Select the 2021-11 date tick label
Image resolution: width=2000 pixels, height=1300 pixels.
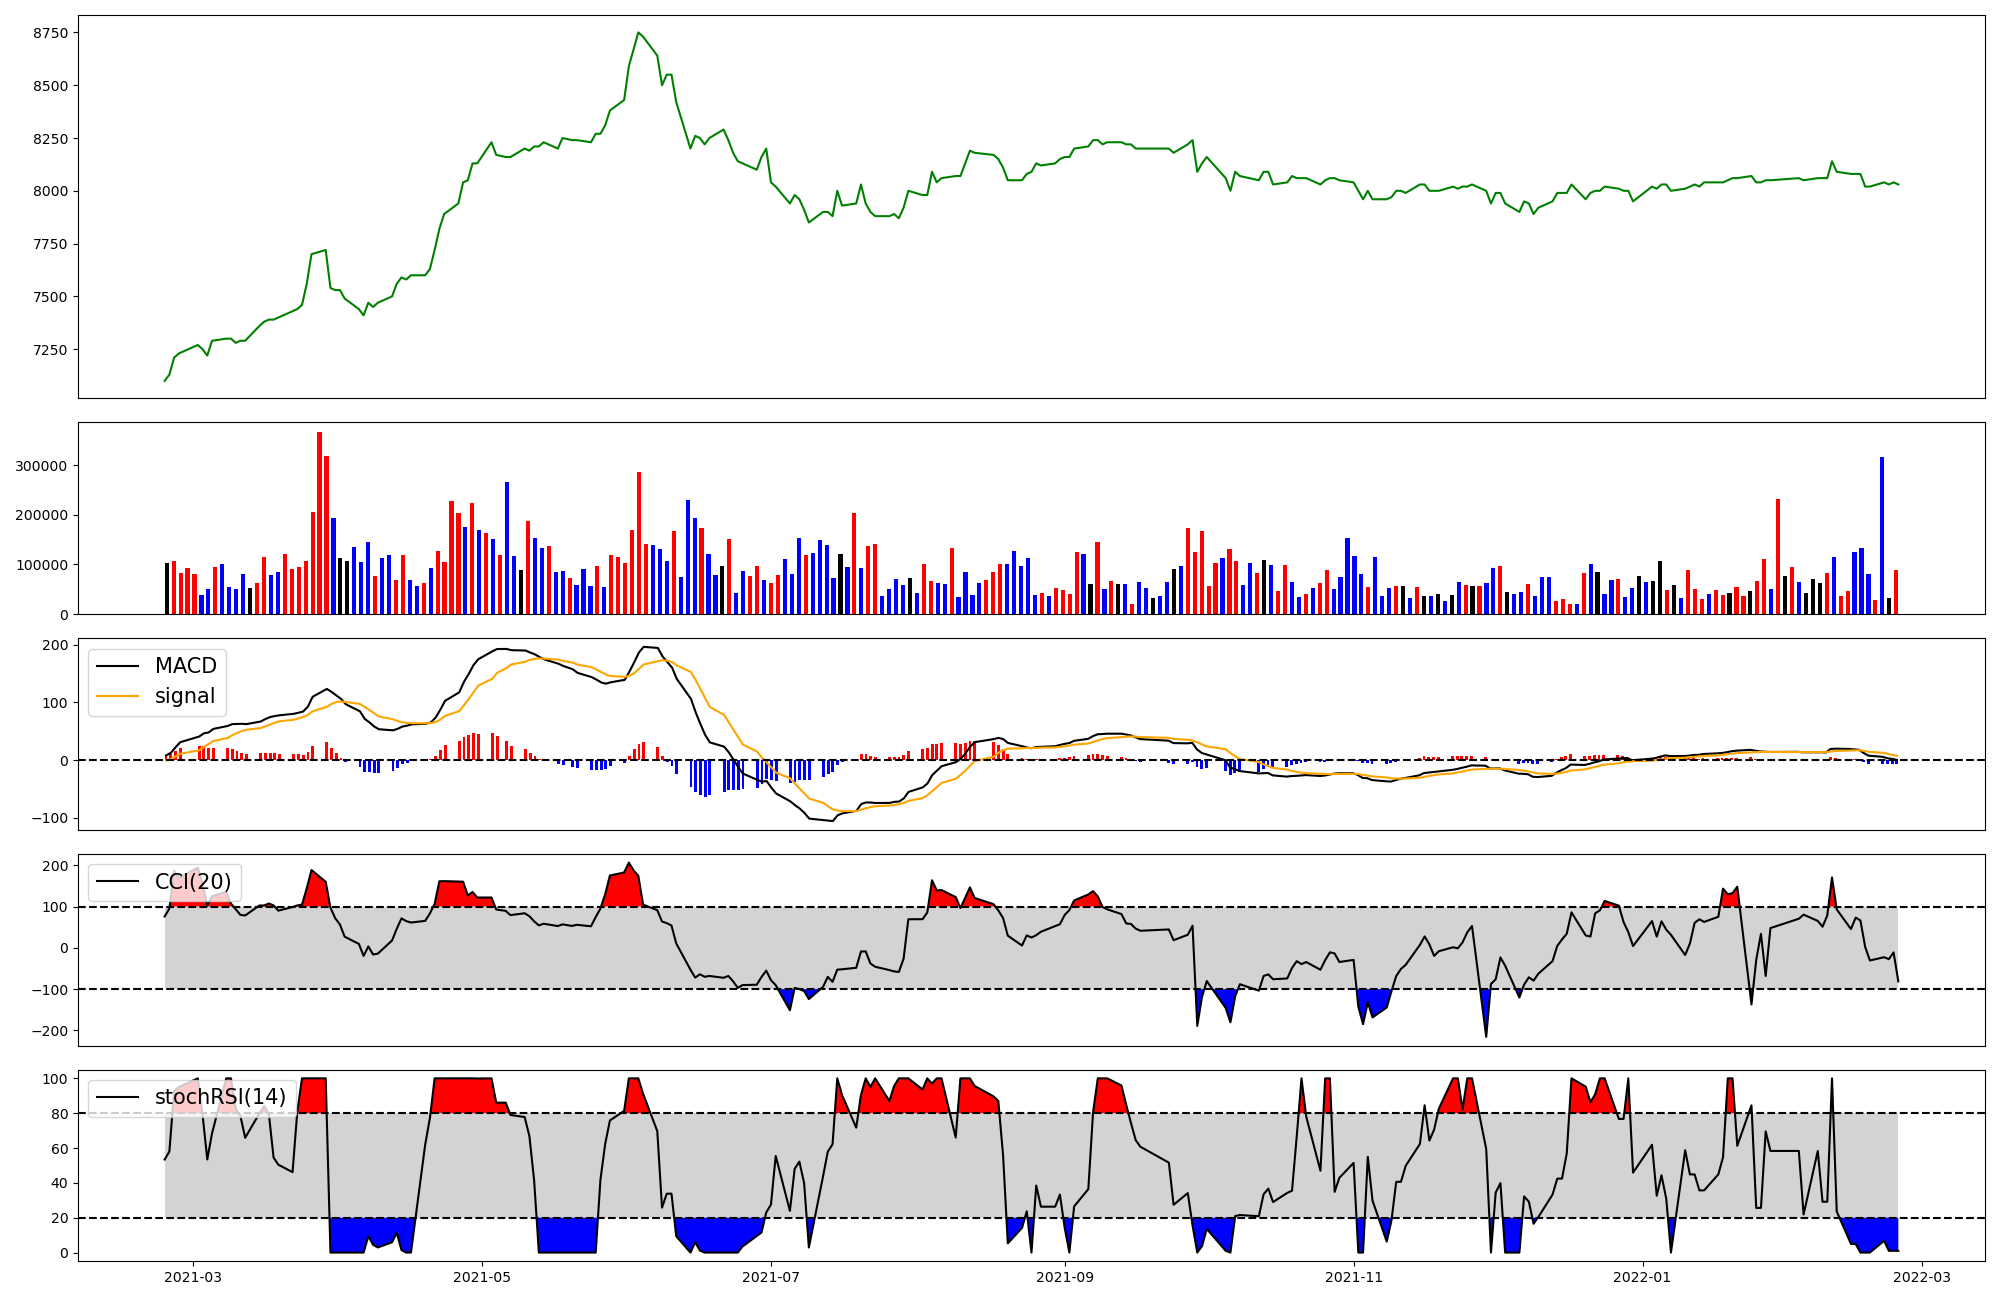(x=1354, y=1277)
